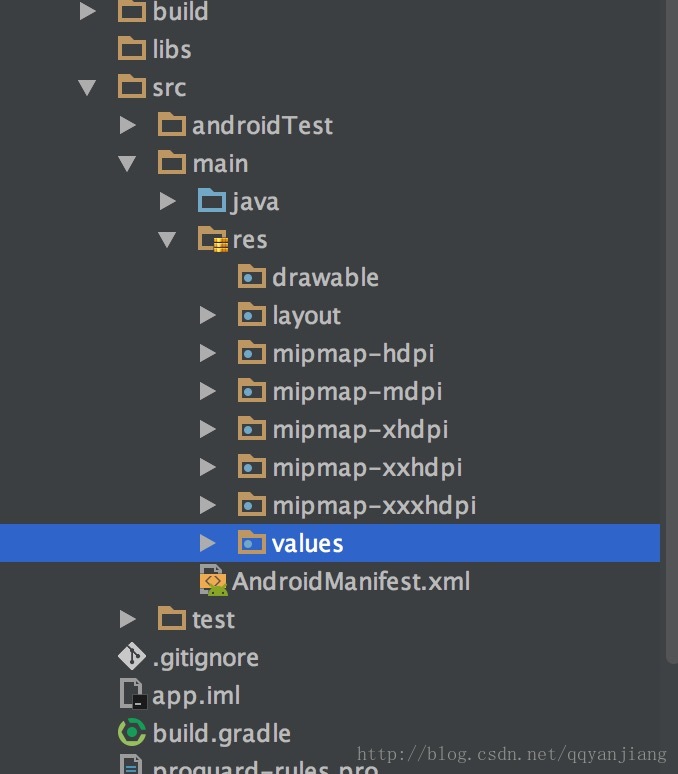678x774 pixels.
Task: Select the 'build' label
Action: click(180, 11)
